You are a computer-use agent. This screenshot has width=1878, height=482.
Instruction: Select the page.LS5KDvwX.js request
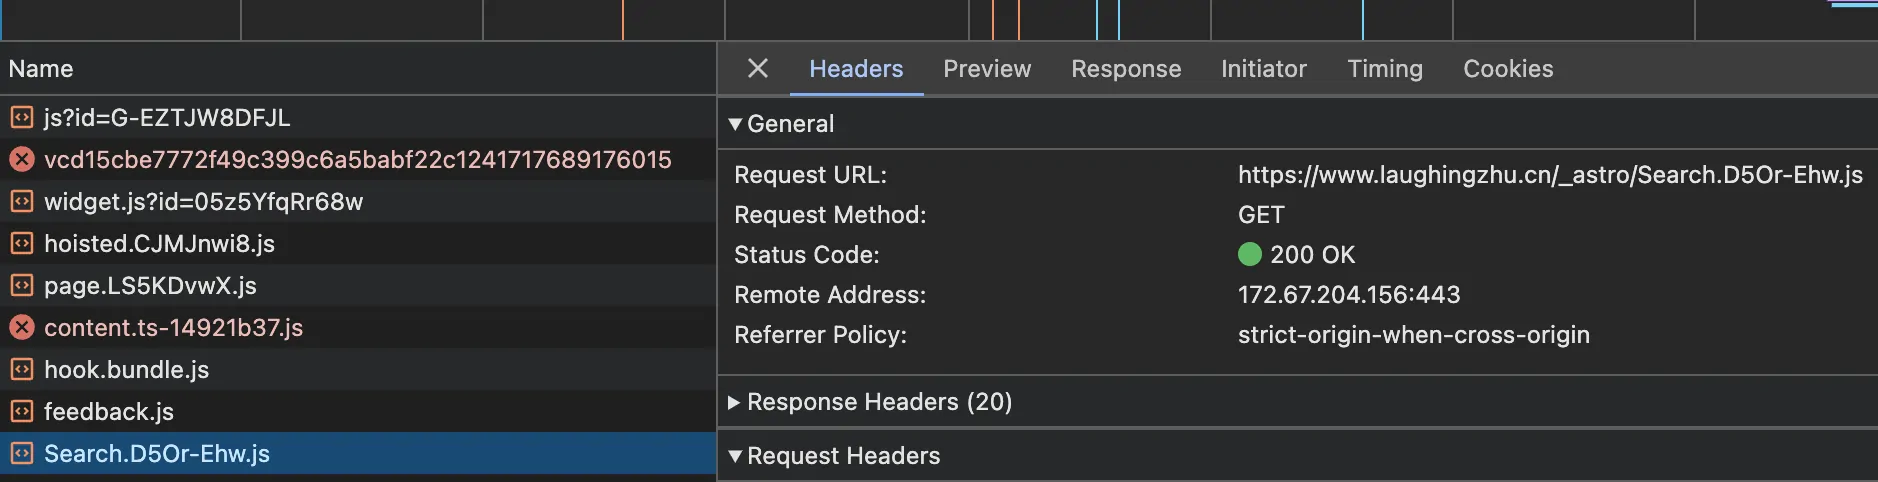pyautogui.click(x=358, y=286)
